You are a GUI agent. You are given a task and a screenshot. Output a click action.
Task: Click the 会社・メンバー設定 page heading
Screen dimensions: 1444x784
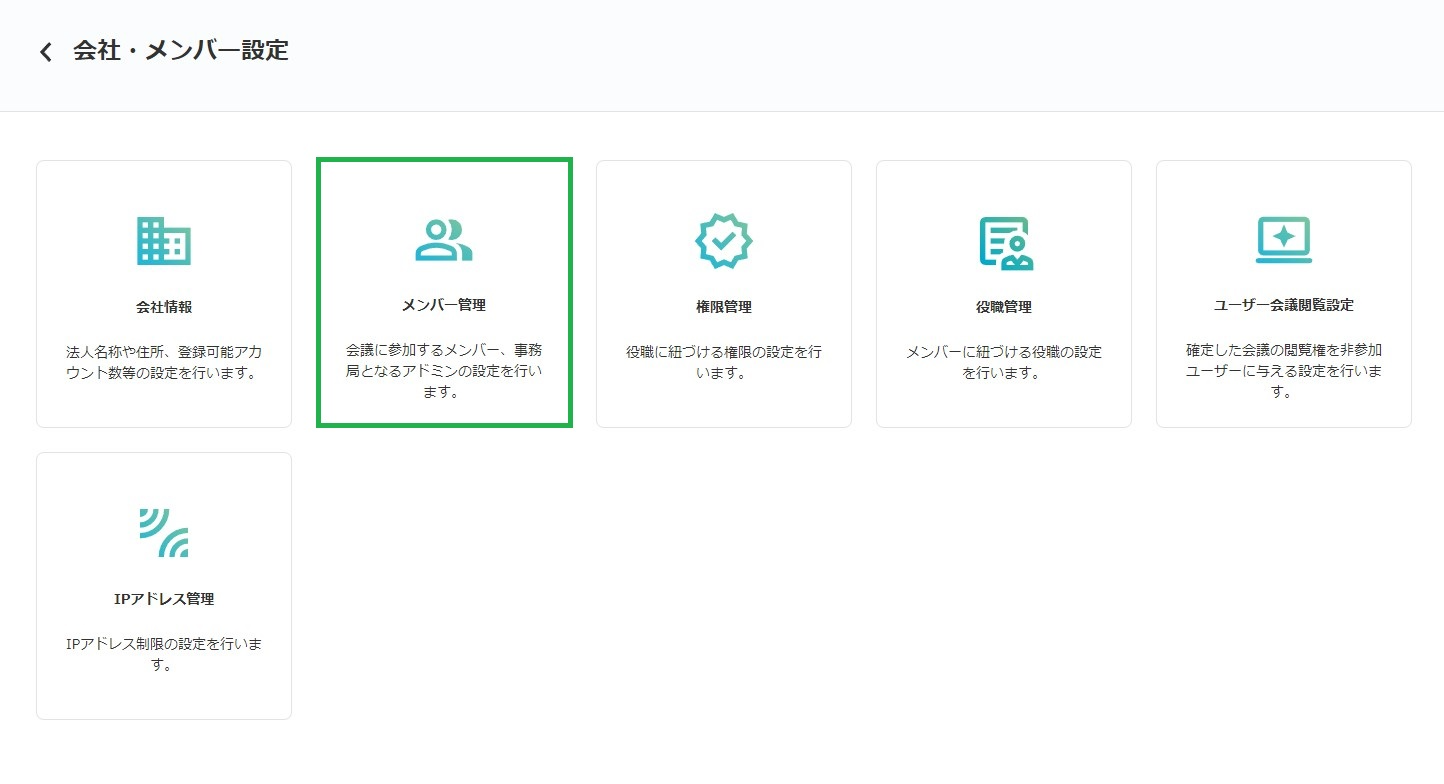coord(181,51)
